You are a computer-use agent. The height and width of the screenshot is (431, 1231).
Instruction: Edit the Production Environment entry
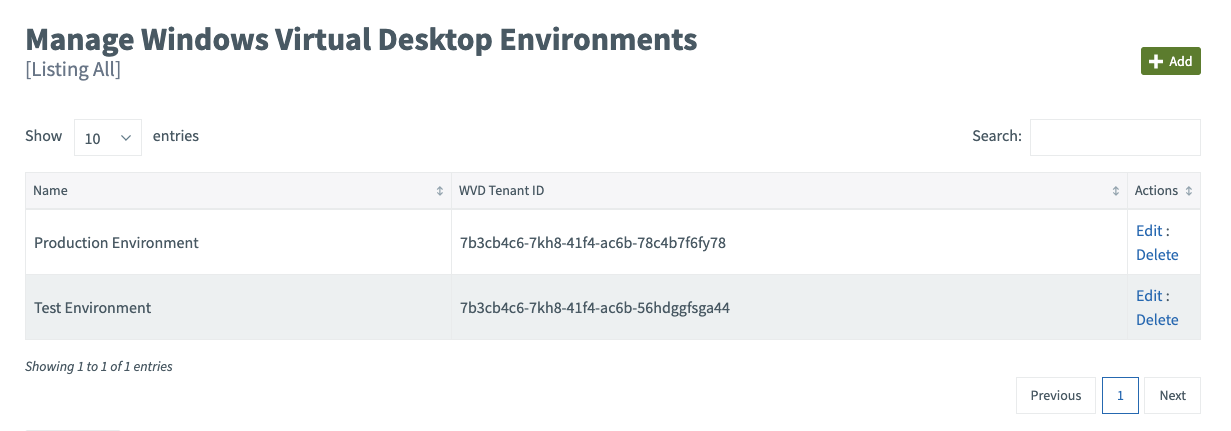1149,231
